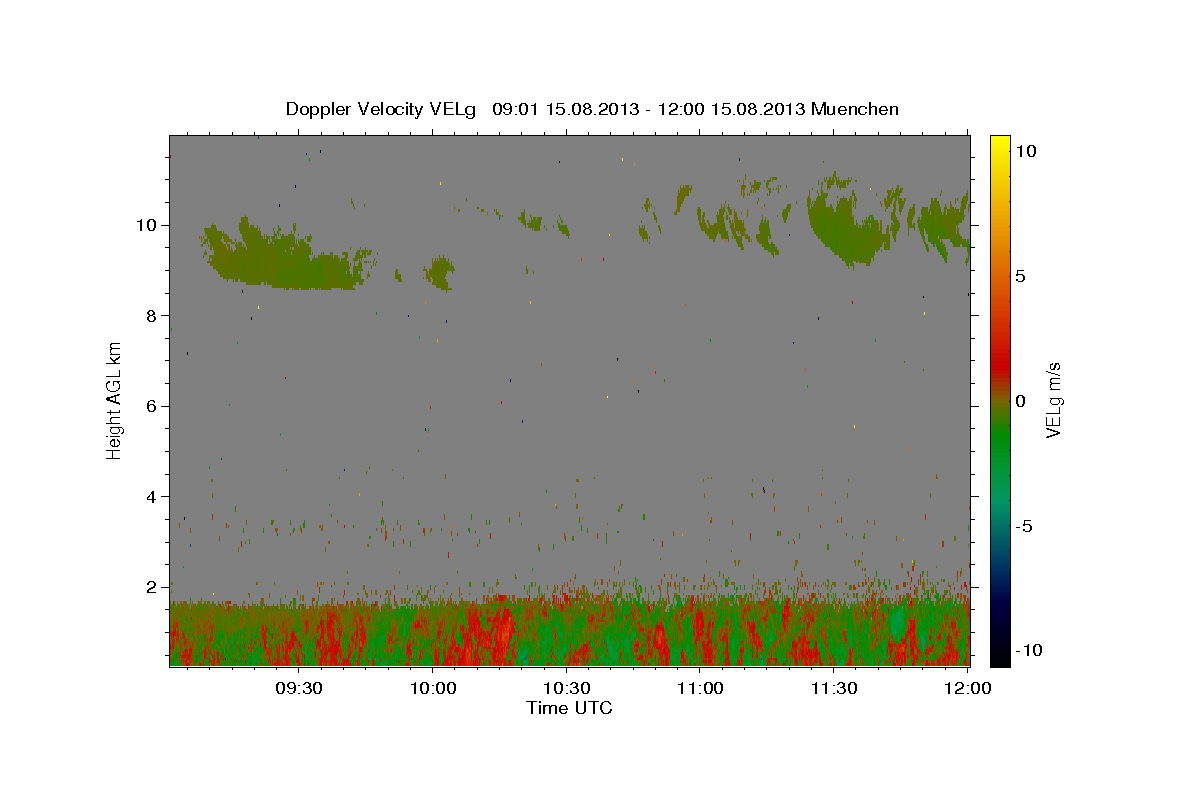The image size is (1200, 800).
Task: Click the colorbar value -10 at bottom
Action: click(1029, 650)
